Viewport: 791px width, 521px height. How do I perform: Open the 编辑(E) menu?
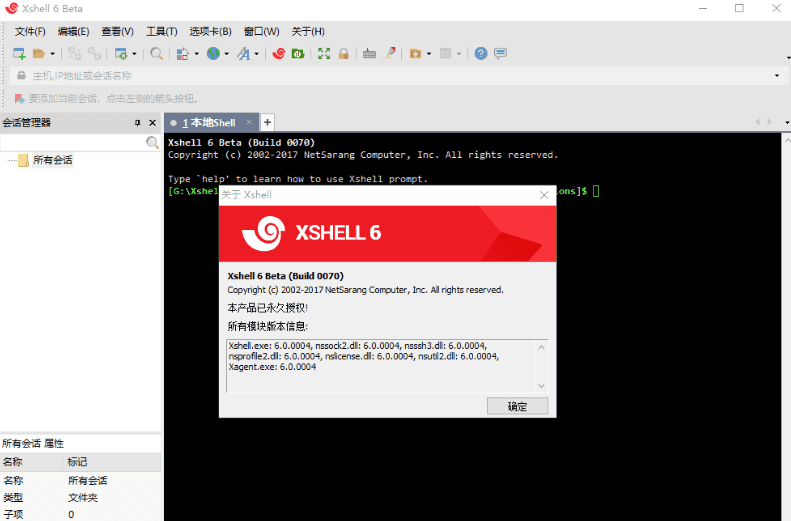[x=74, y=32]
